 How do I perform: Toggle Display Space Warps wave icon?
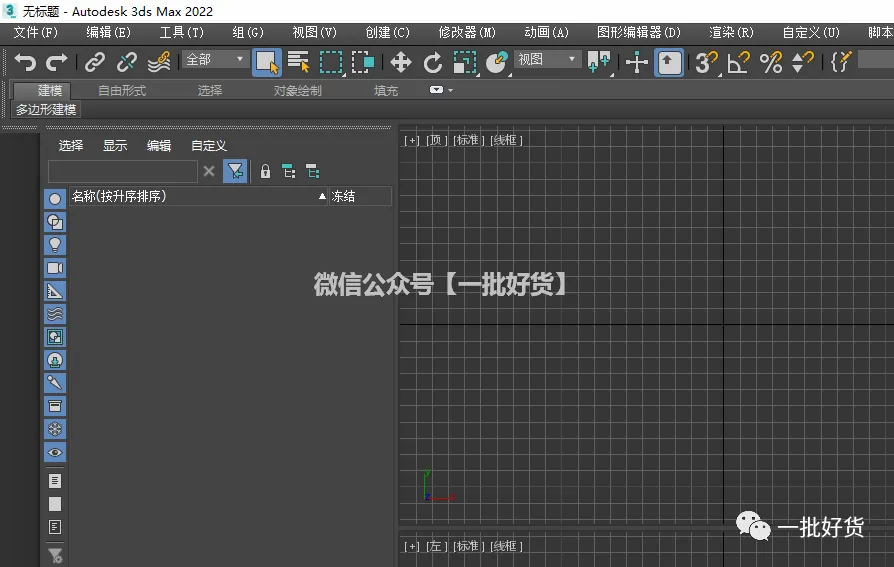[x=55, y=314]
